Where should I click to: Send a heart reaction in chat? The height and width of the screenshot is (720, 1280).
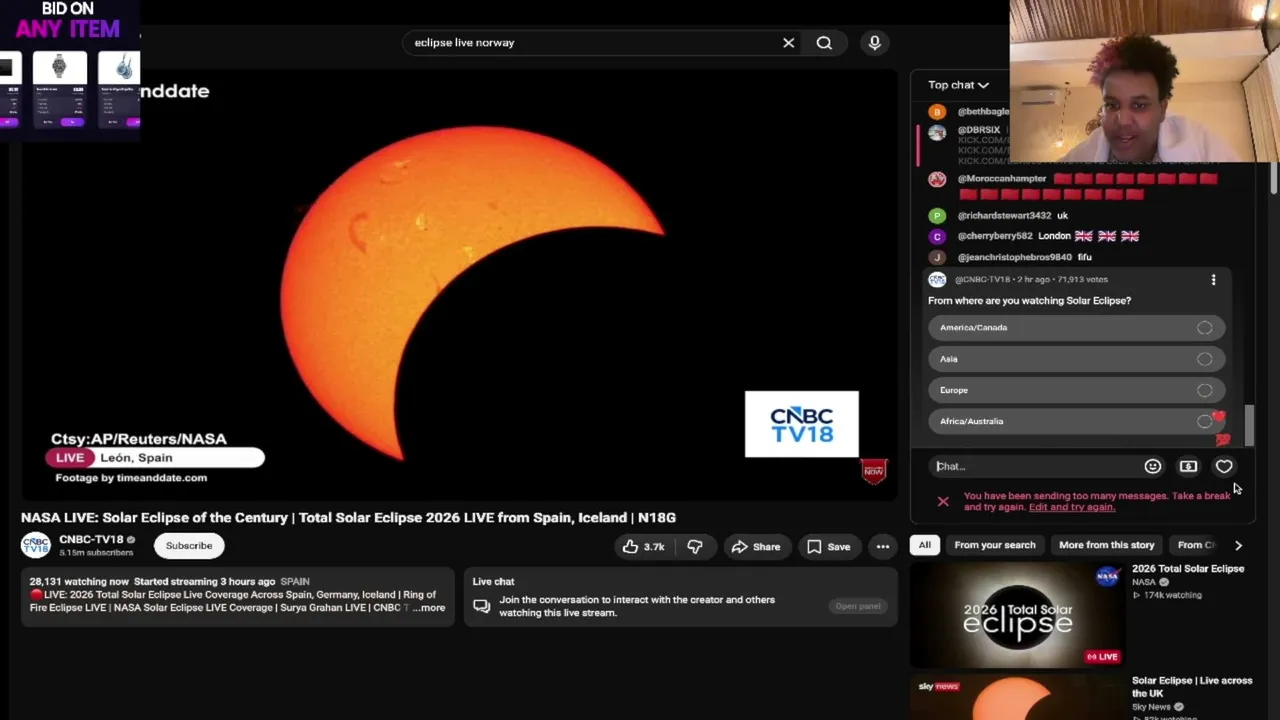(1224, 466)
